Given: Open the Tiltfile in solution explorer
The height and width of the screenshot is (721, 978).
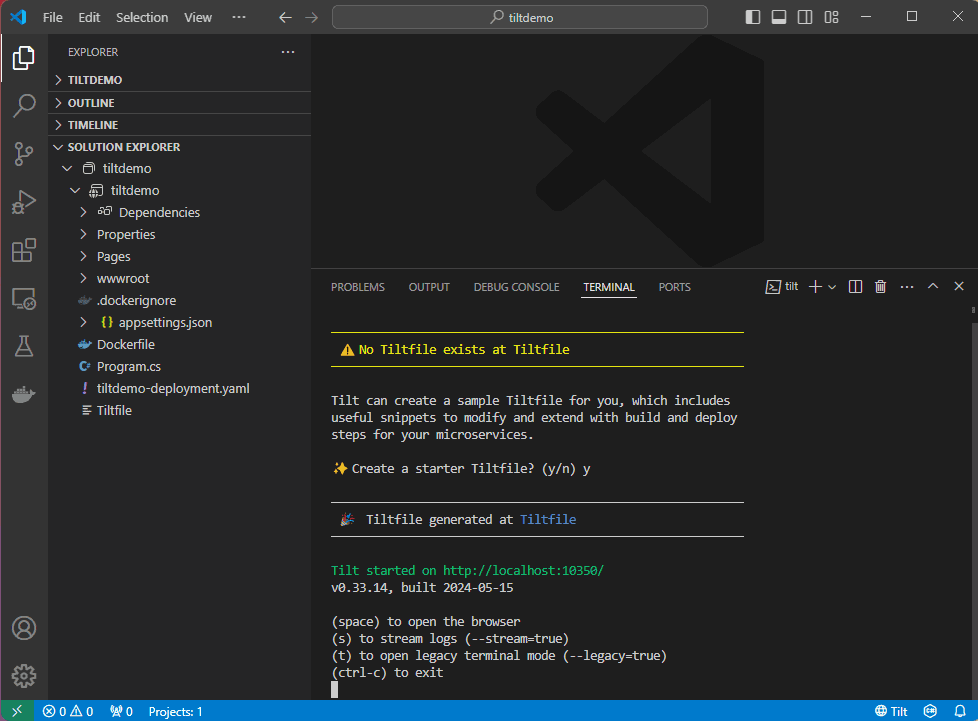Looking at the screenshot, I should click(114, 410).
